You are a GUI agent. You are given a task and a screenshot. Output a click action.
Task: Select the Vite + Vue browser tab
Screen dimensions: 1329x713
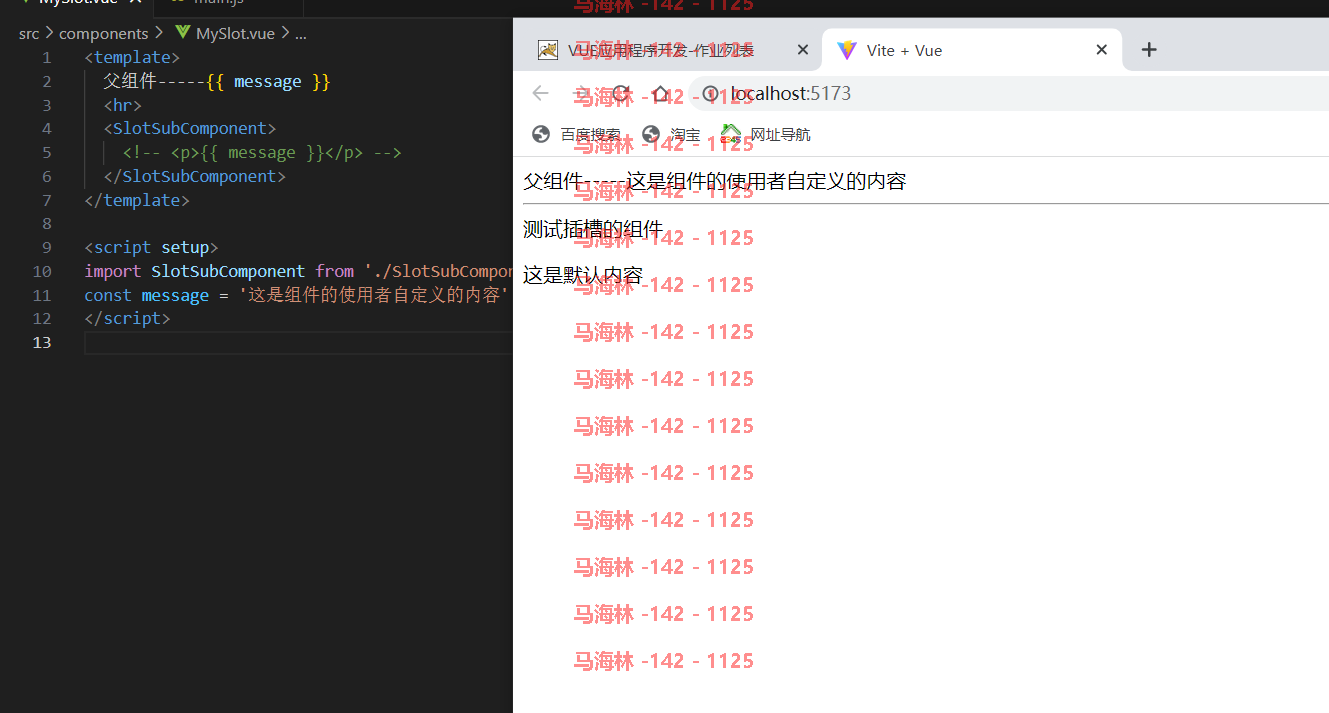point(972,50)
